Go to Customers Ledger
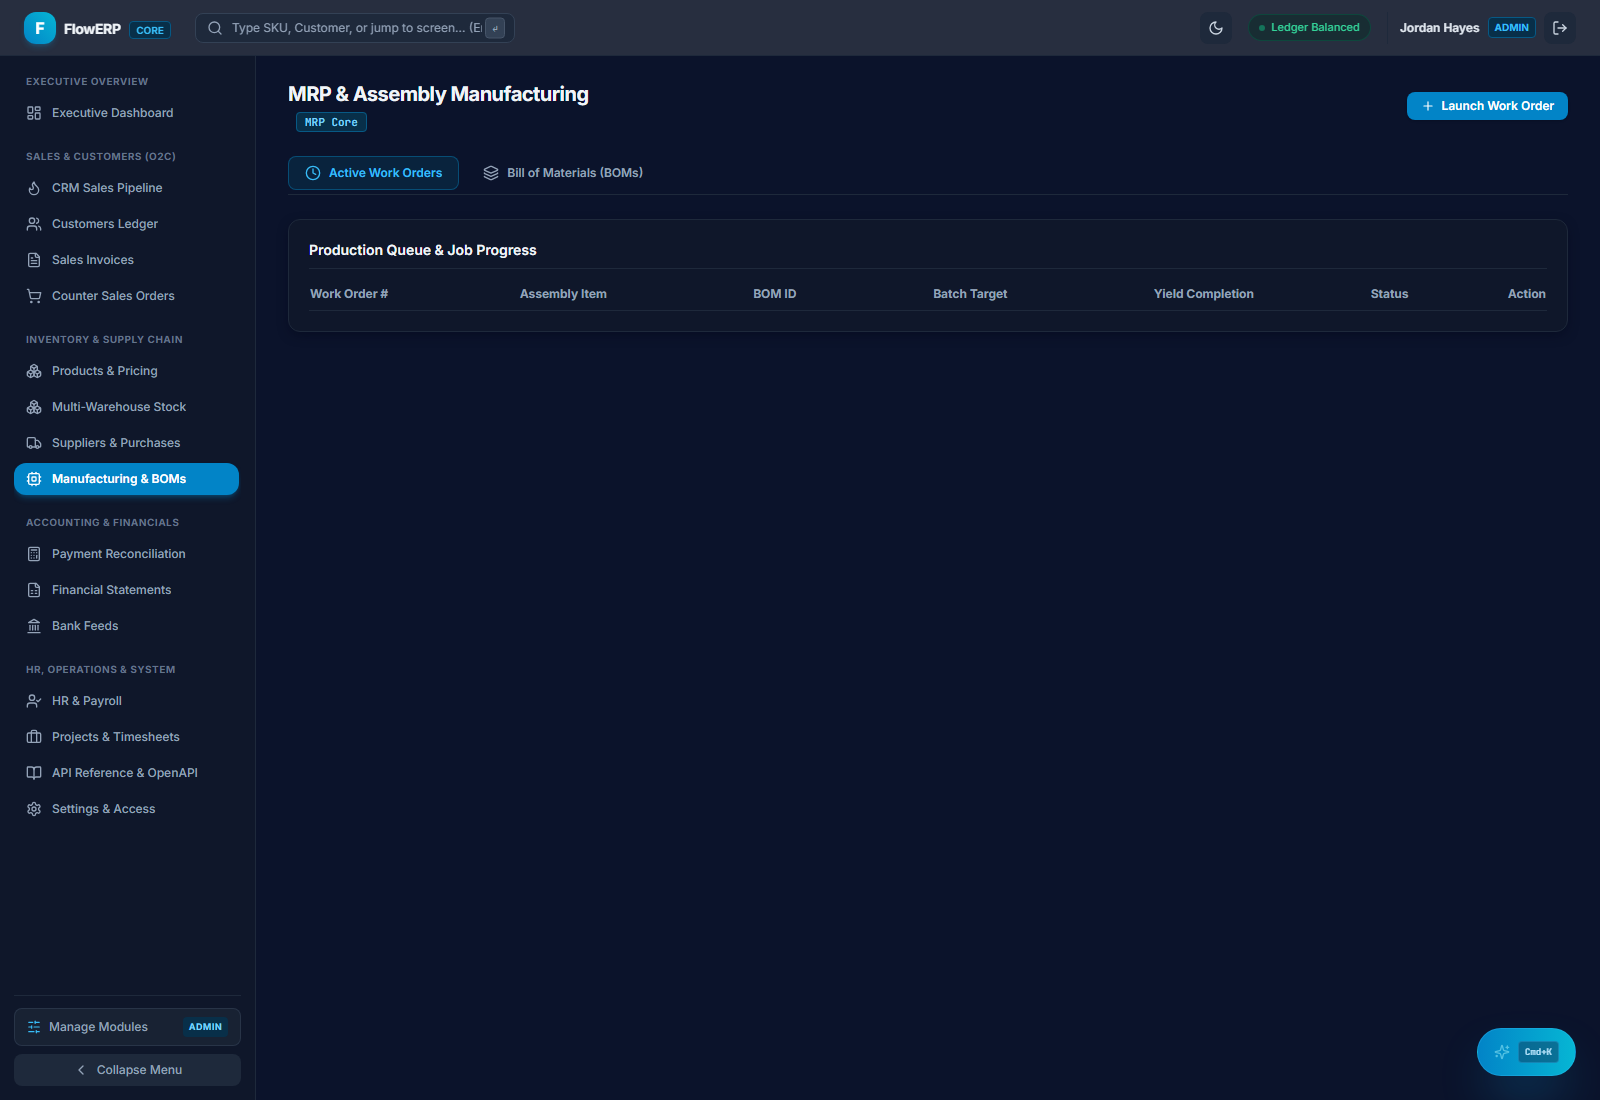 coord(126,224)
